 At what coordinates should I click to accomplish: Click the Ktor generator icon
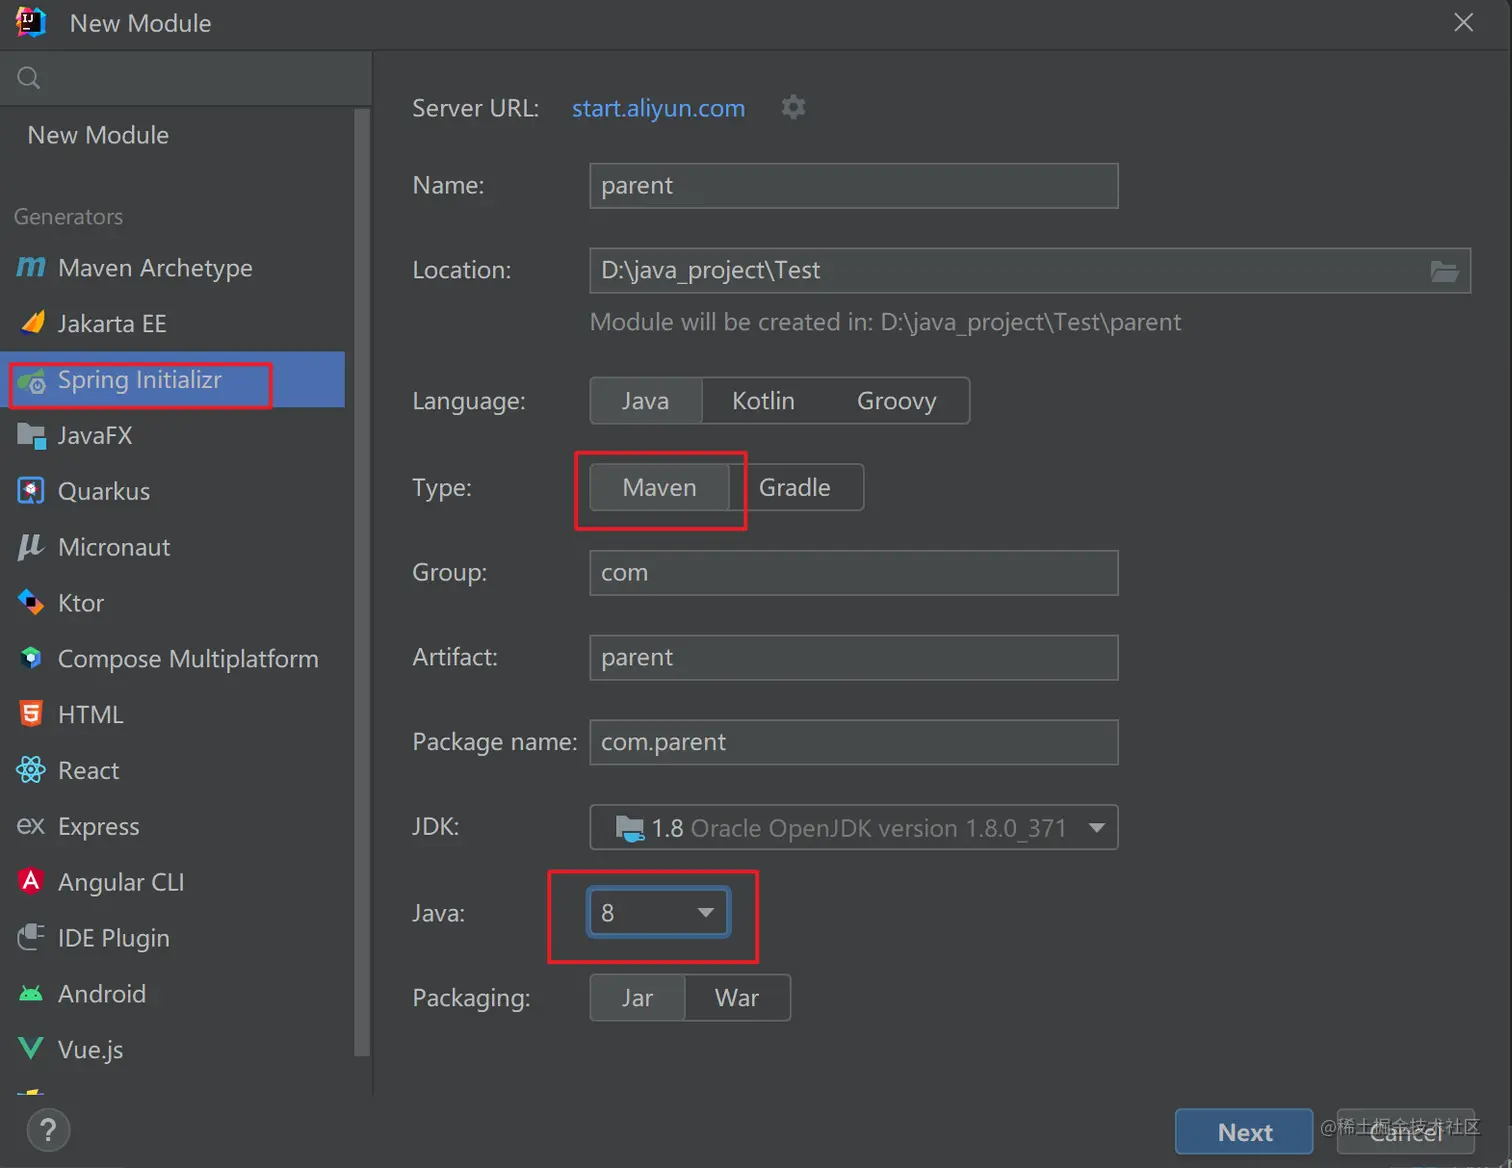31,602
